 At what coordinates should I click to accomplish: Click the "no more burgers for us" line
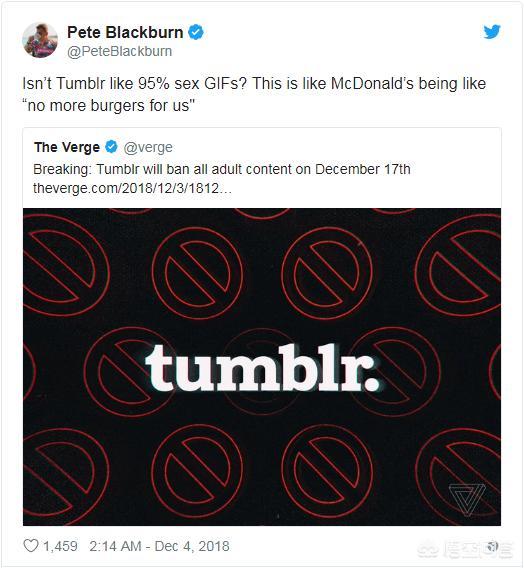109,105
